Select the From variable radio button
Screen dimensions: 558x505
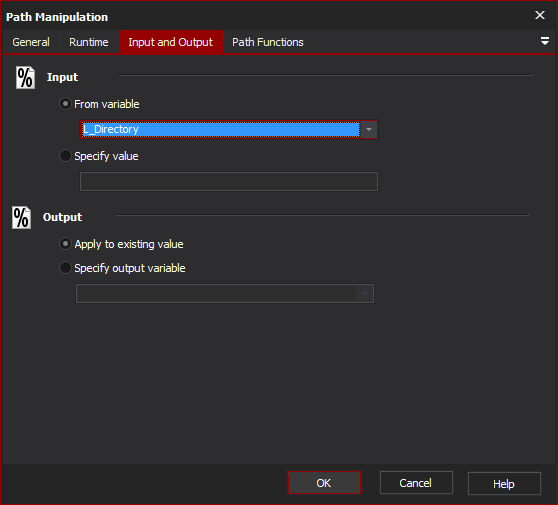65,104
